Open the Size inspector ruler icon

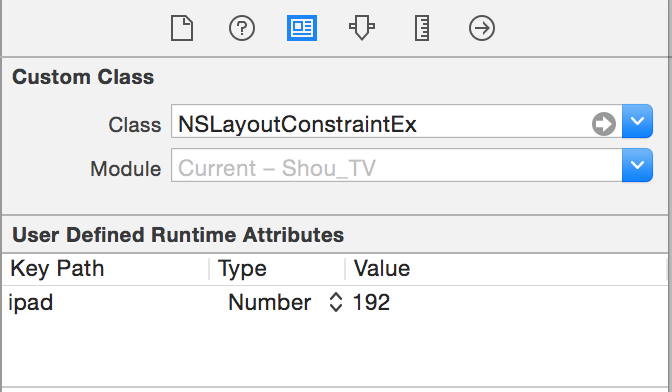point(422,28)
